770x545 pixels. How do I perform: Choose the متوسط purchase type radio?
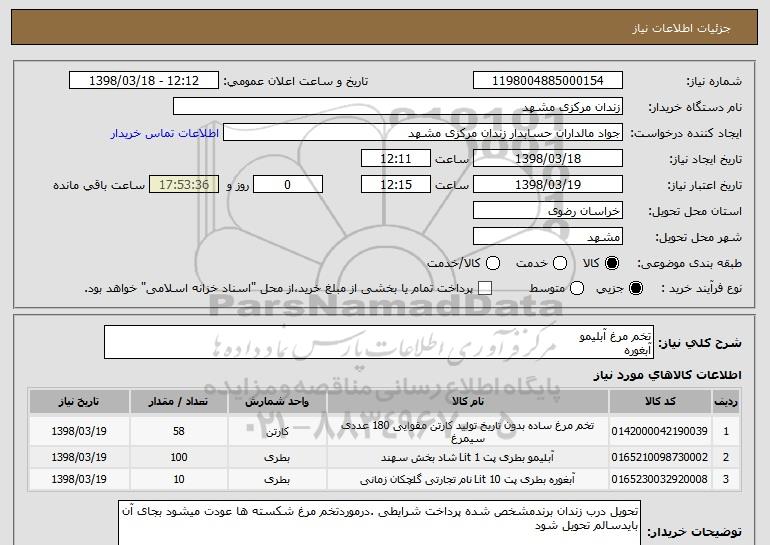(x=577, y=288)
